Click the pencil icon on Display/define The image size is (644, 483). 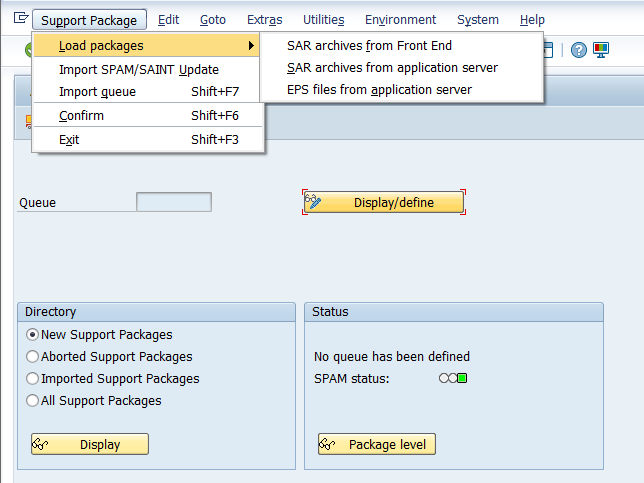(x=313, y=202)
